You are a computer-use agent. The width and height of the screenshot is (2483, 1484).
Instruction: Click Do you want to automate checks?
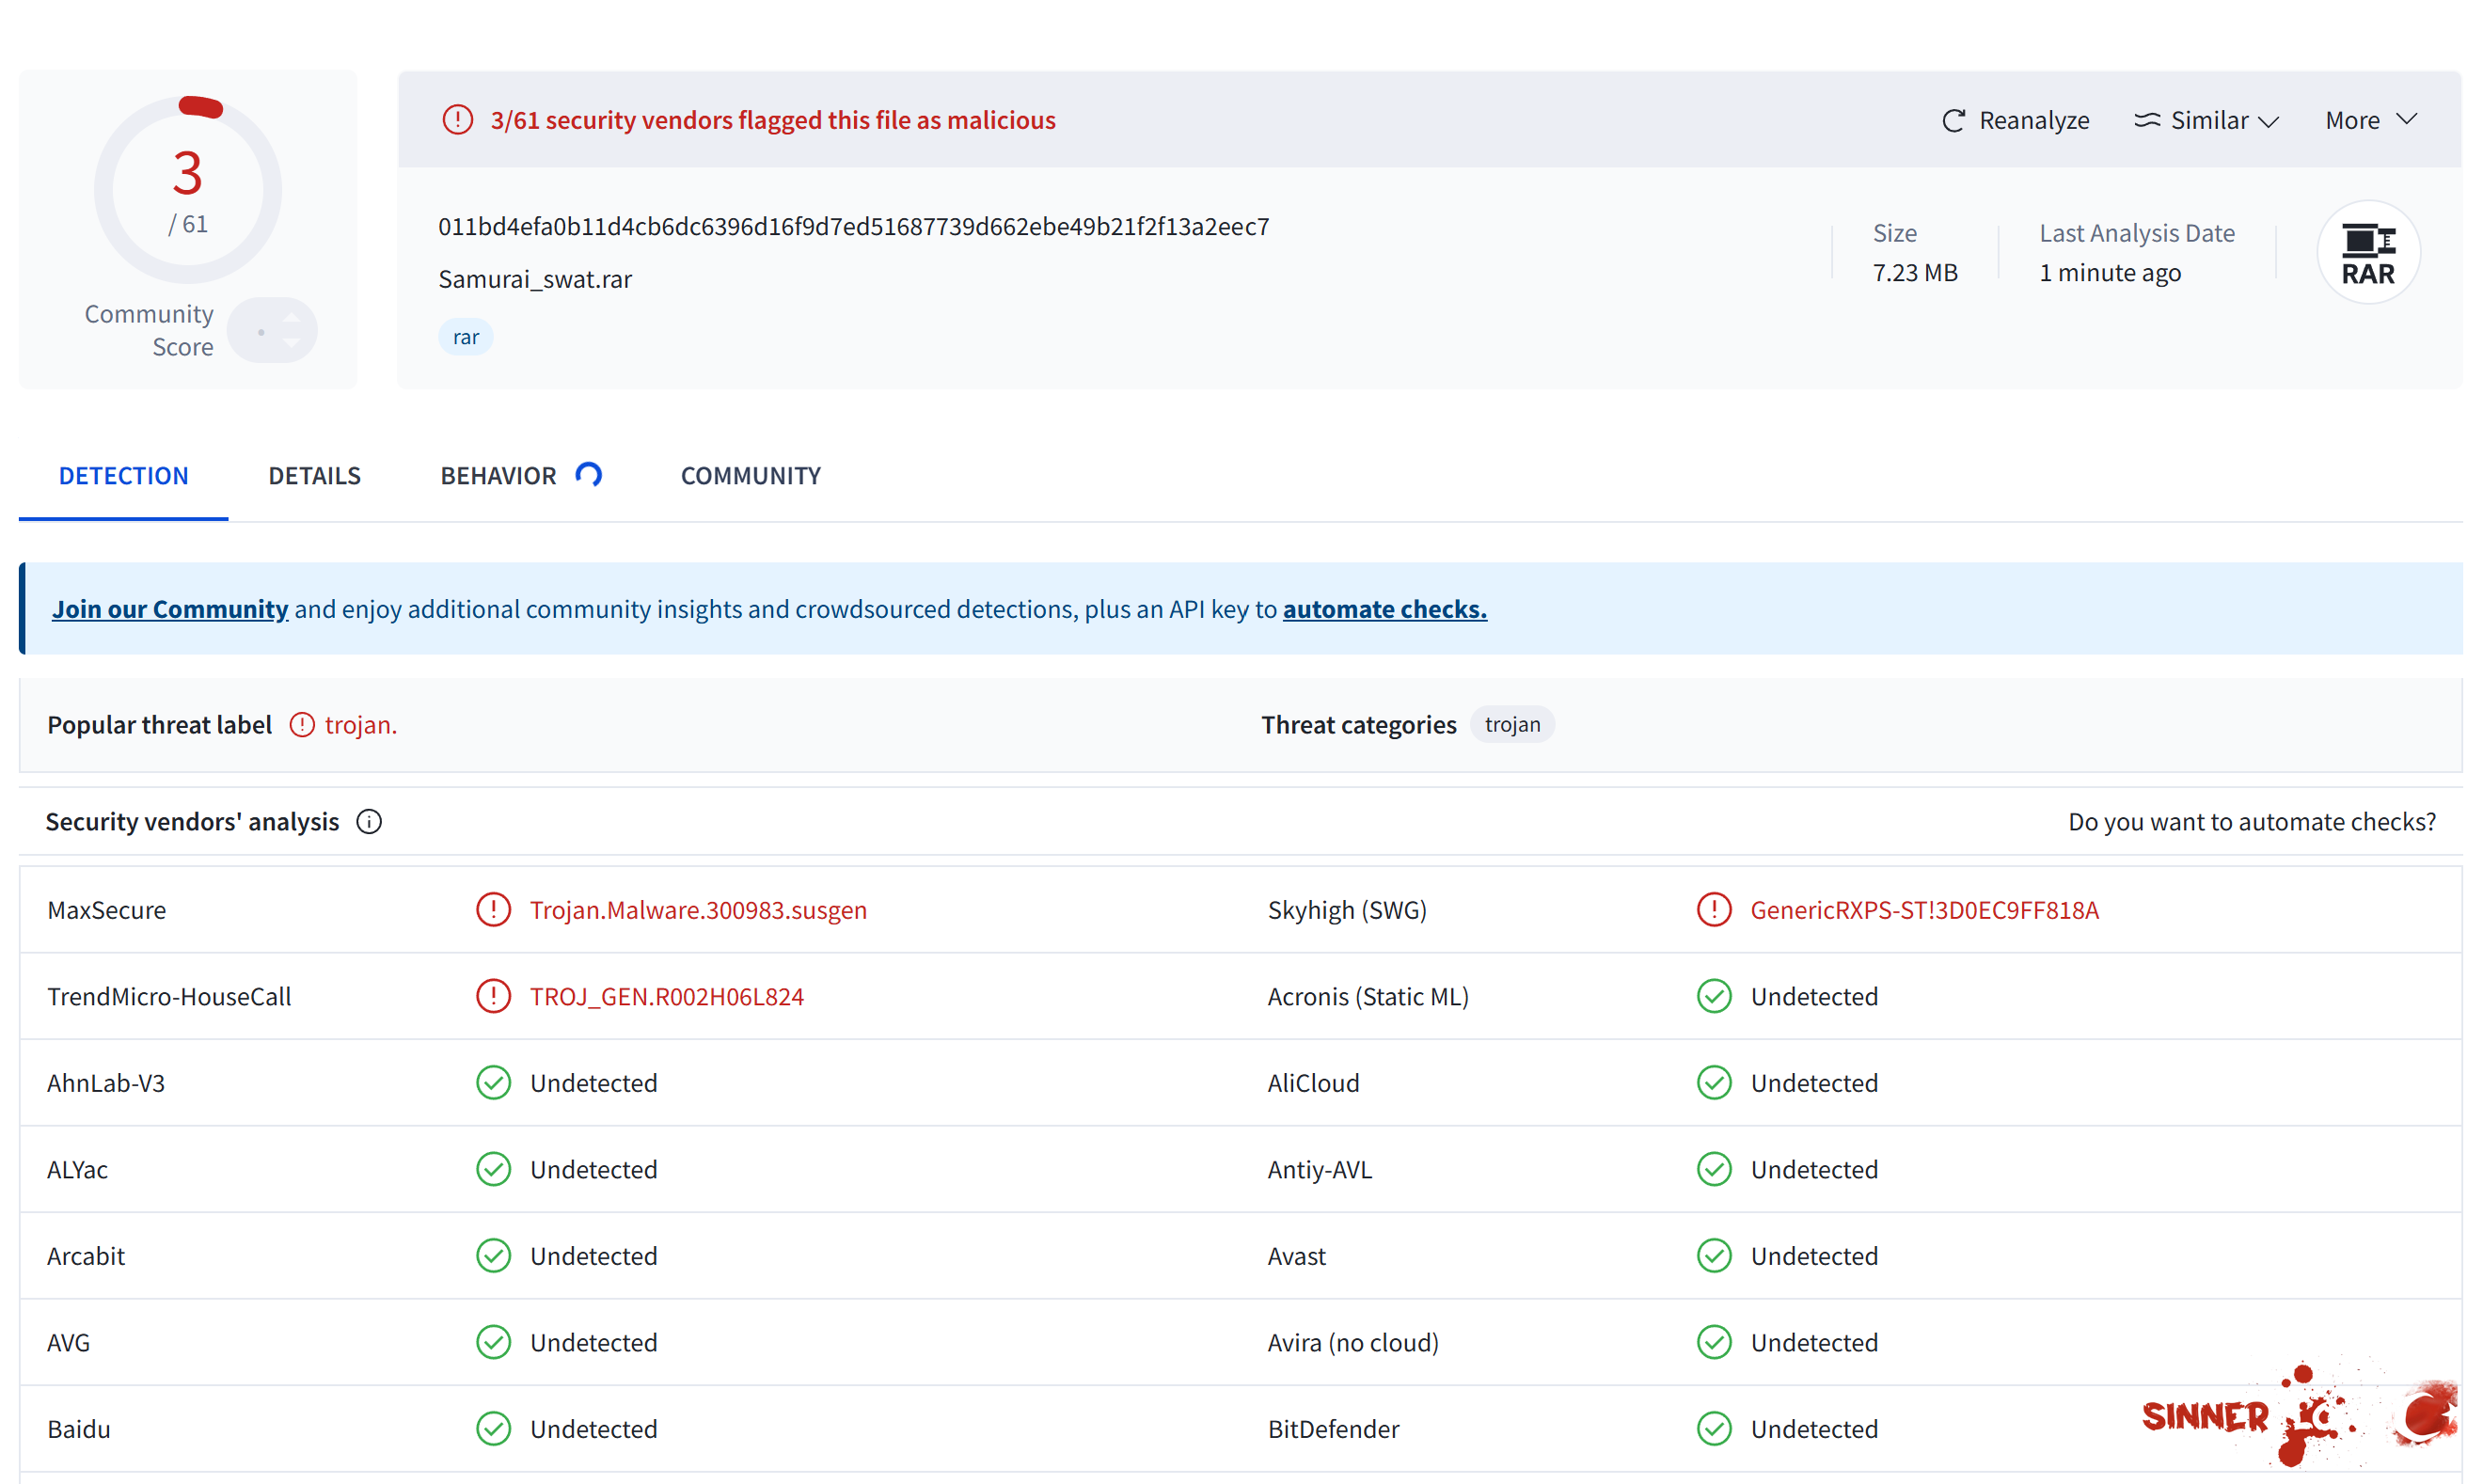[x=2250, y=822]
